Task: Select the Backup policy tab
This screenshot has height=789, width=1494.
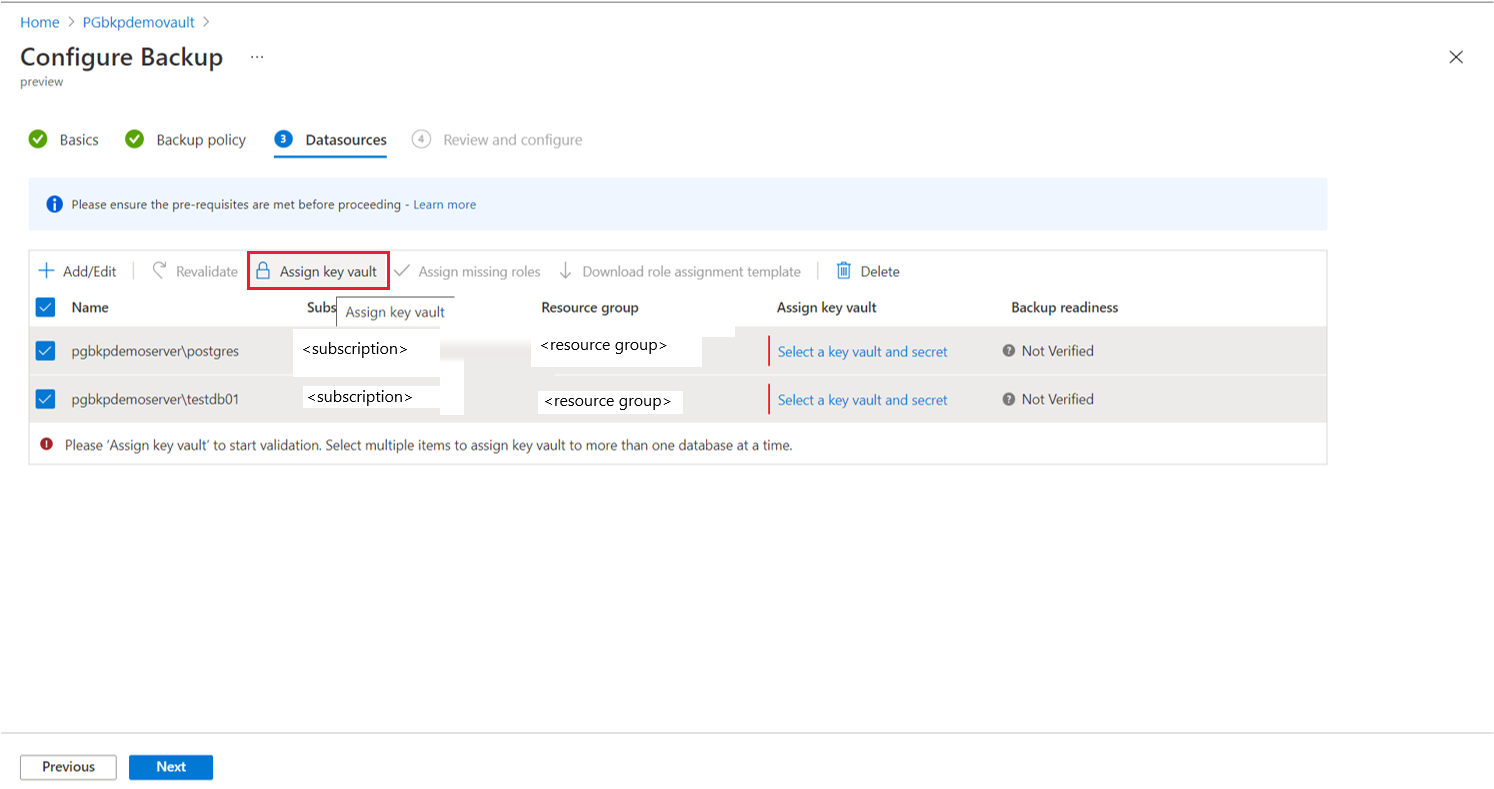Action: tap(199, 139)
